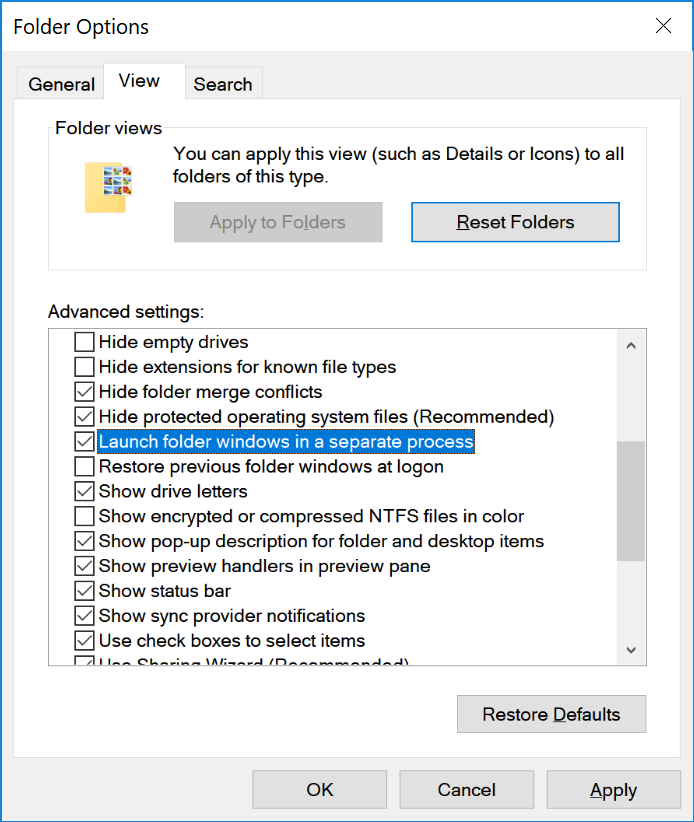Enable Show encrypted or compressed NTFS files in color
The image size is (694, 822).
tap(85, 516)
